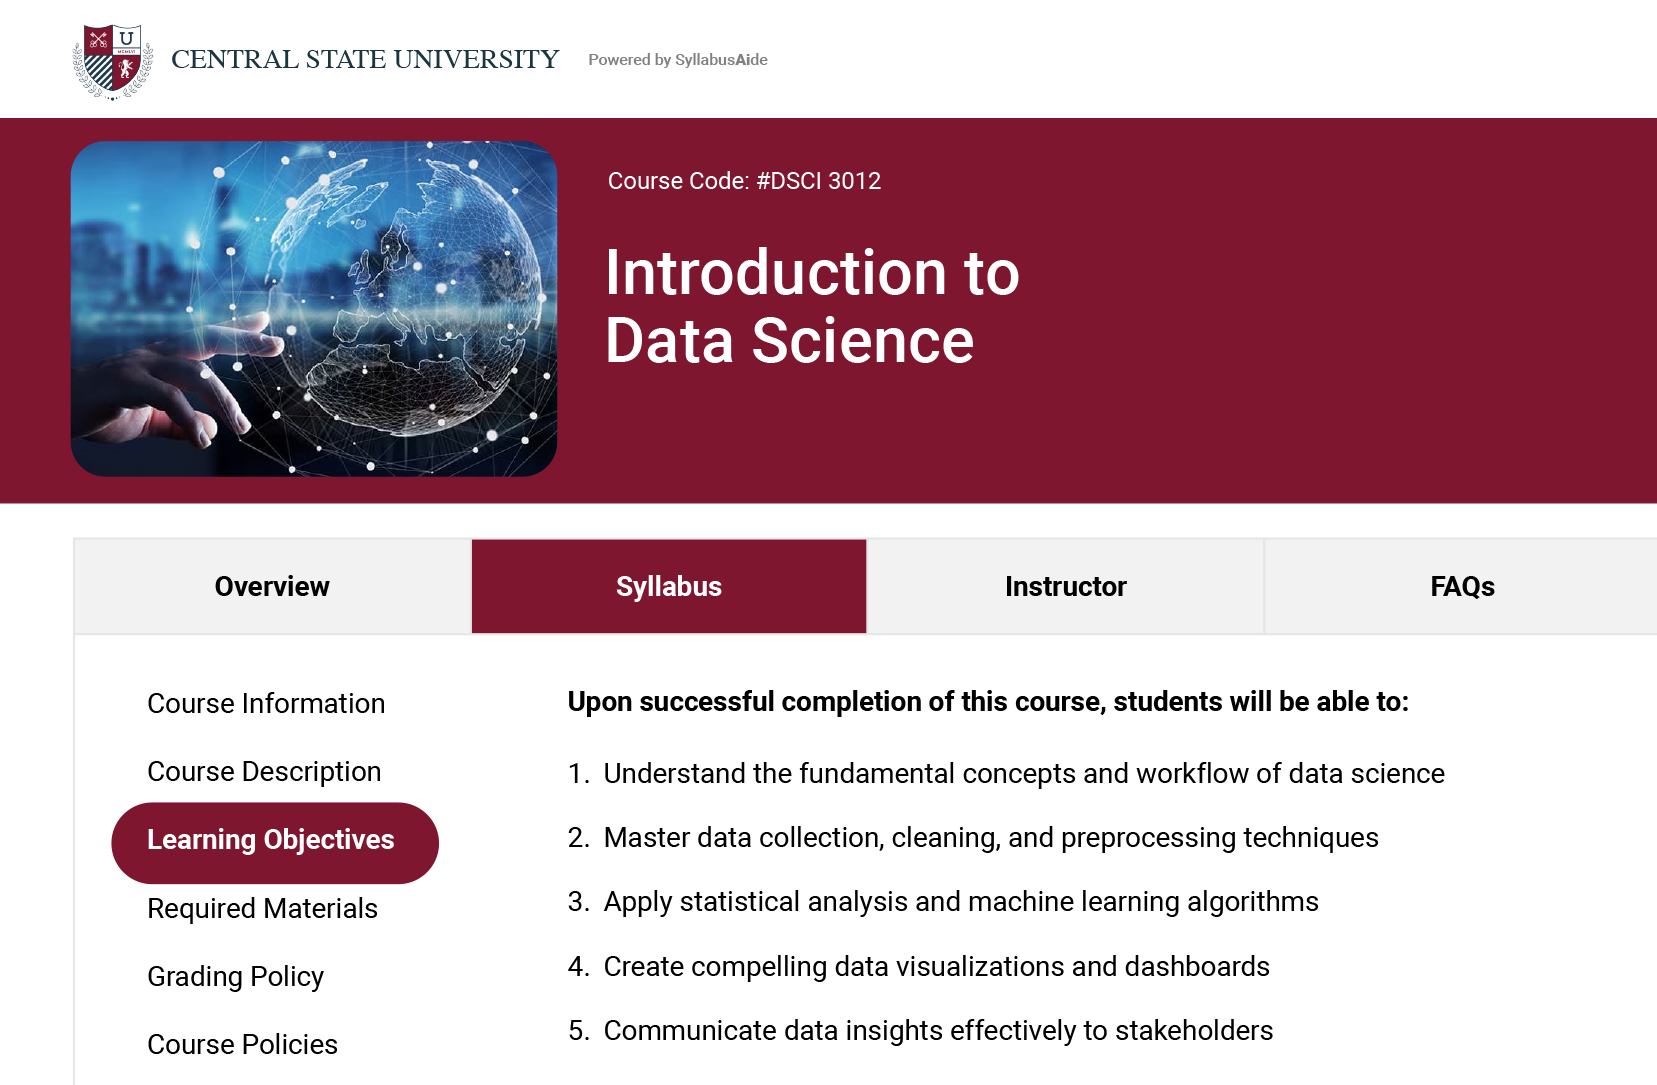Click the globe course banner image
Viewport: 1657px width, 1085px height.
(314, 309)
